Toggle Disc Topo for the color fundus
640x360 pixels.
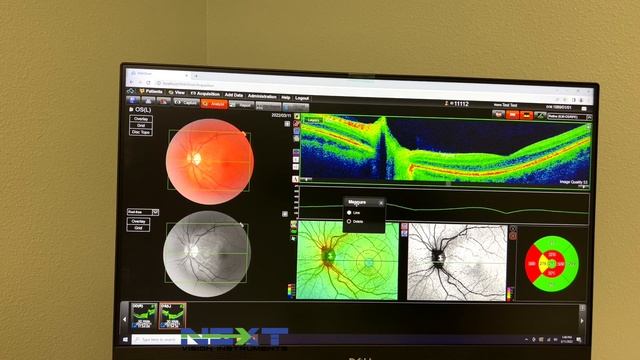[141, 132]
